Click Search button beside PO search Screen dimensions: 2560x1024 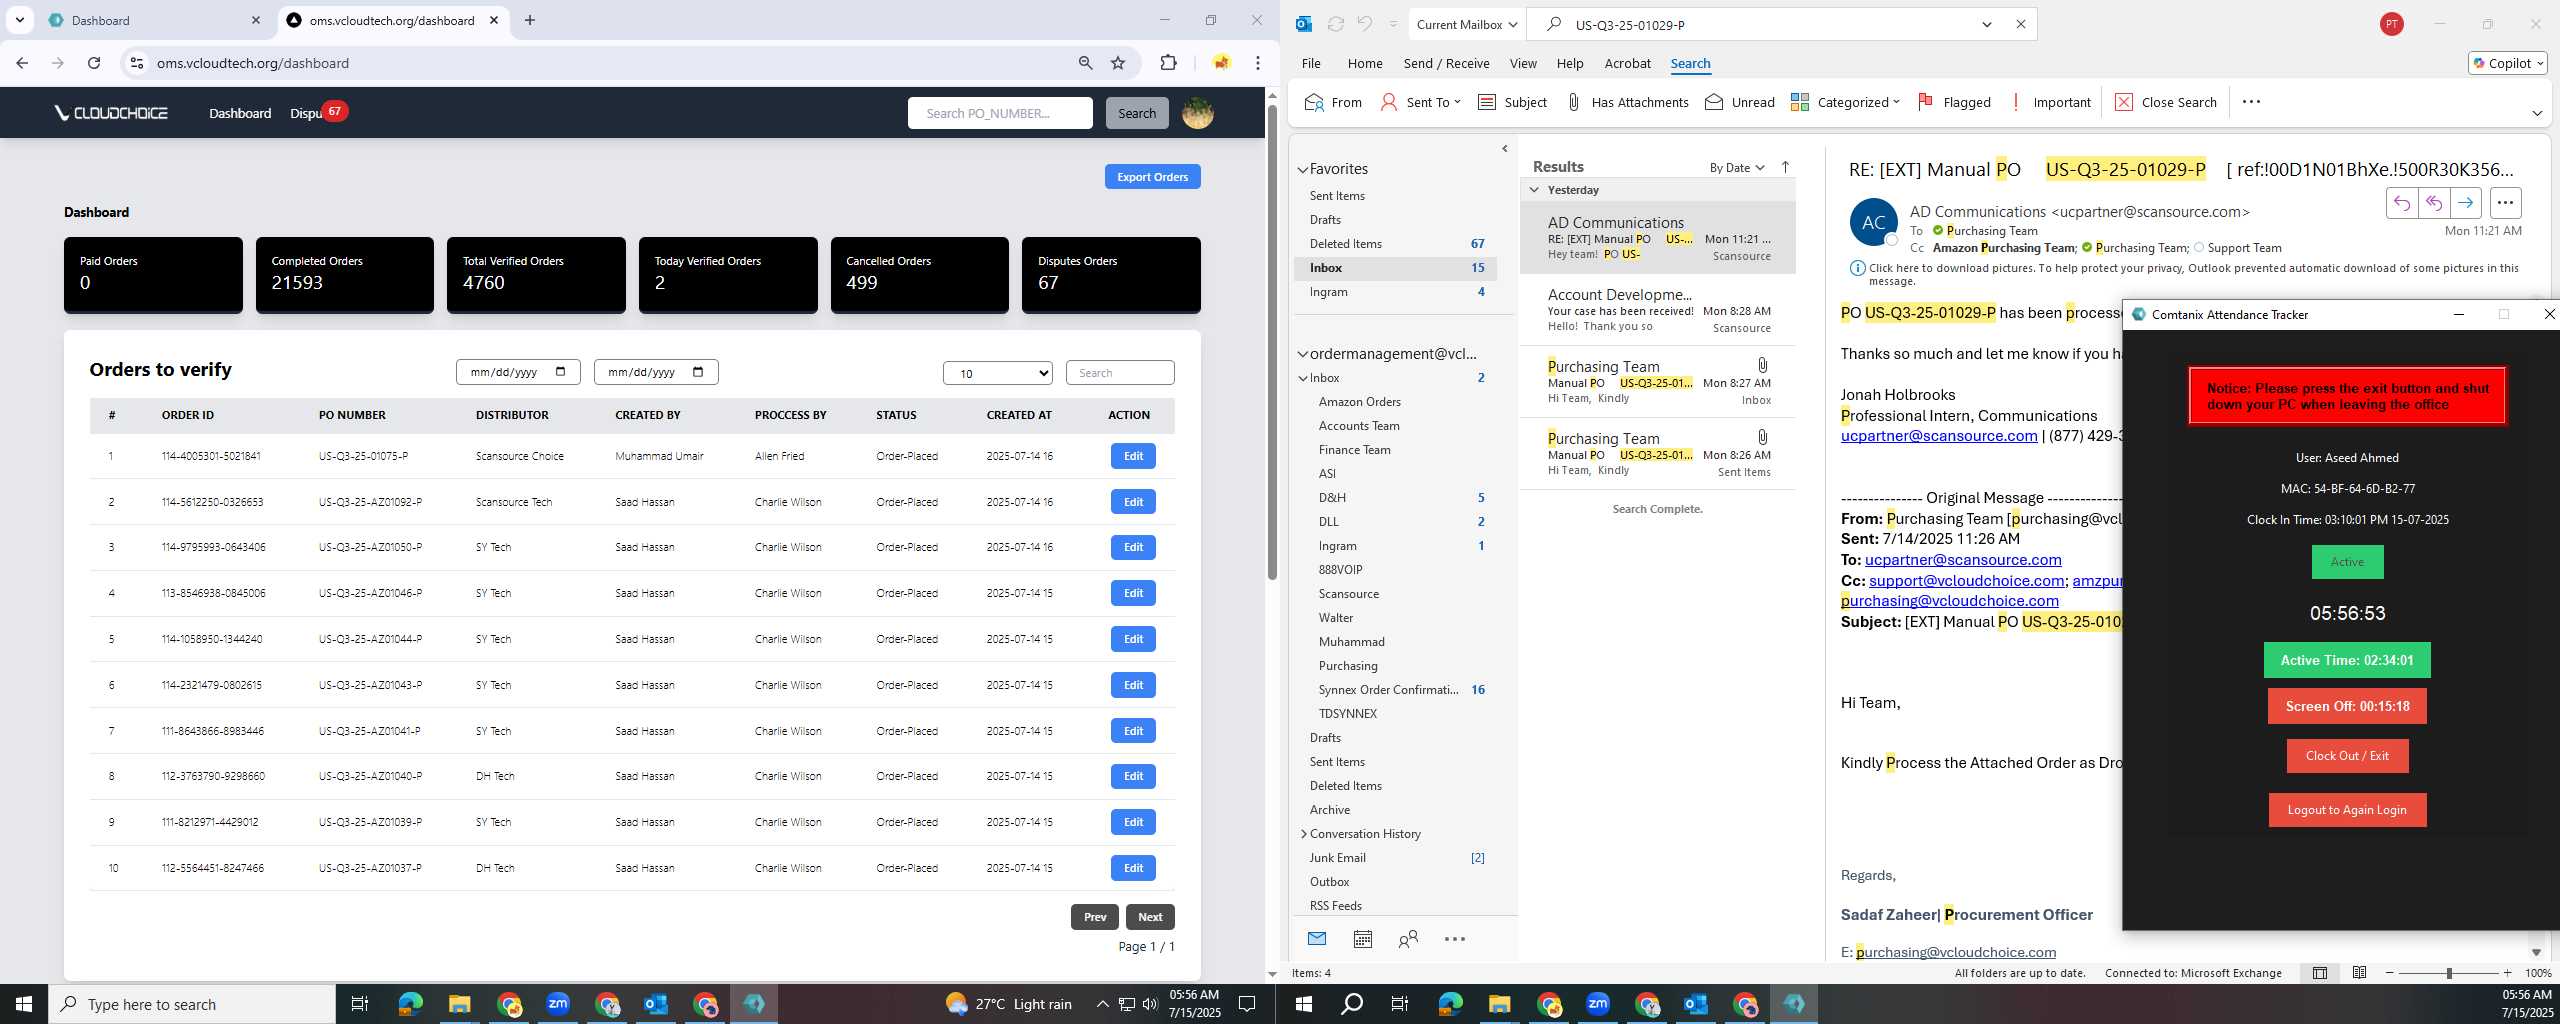(x=1137, y=113)
